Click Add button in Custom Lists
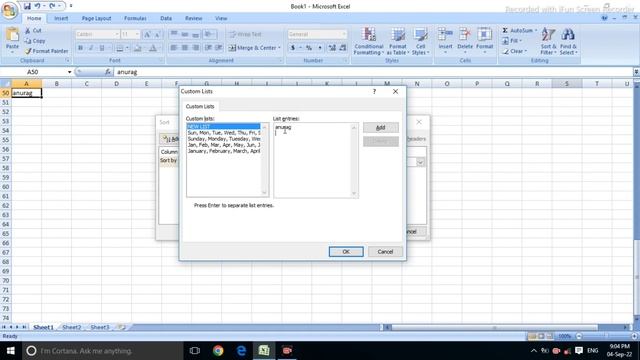 [380, 128]
